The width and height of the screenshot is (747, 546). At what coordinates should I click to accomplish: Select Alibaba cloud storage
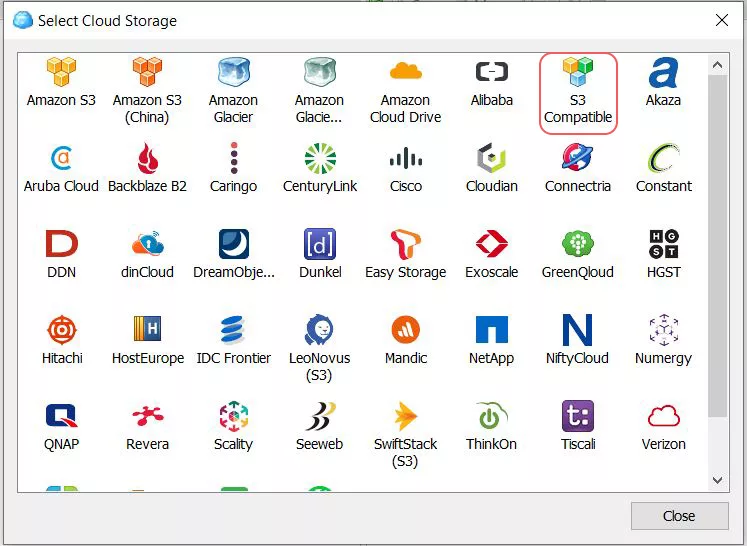coord(491,74)
